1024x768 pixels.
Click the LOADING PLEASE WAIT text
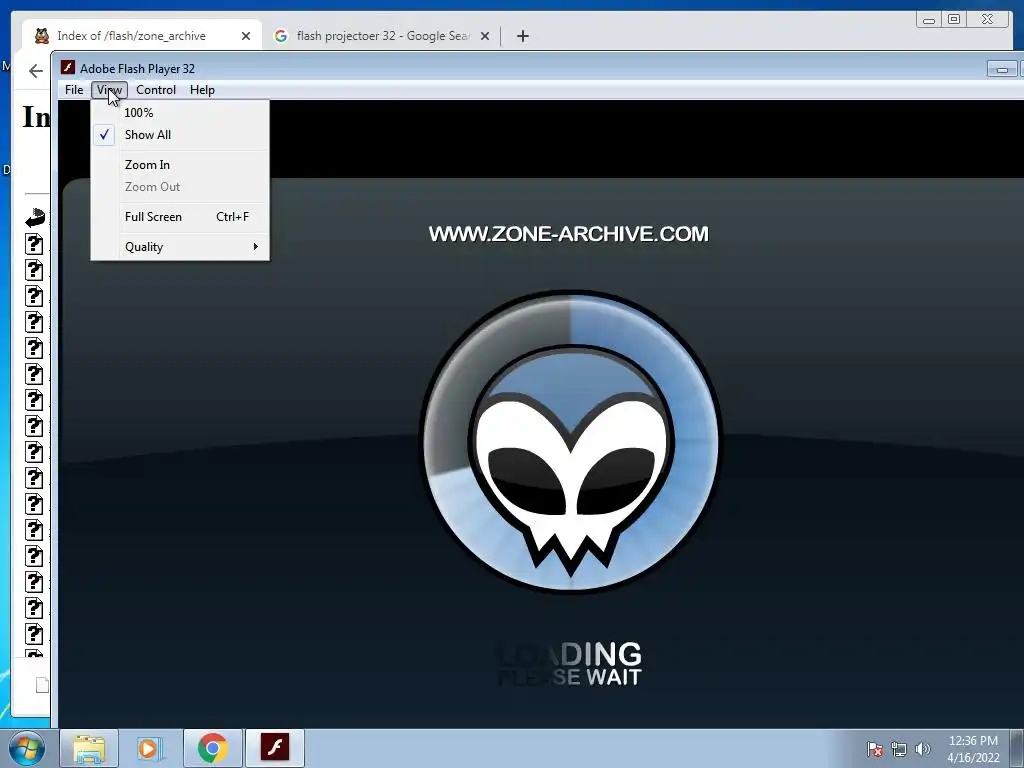tap(569, 664)
